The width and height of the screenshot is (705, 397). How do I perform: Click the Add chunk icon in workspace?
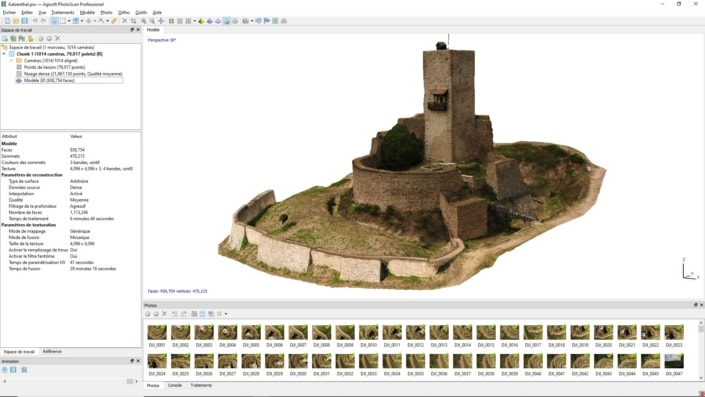(x=4, y=38)
